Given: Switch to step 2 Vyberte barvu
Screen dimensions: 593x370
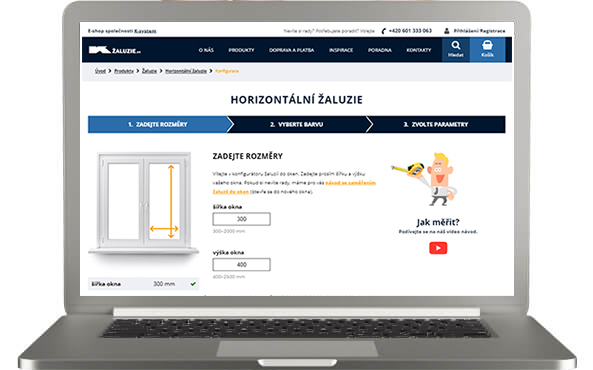Looking at the screenshot, I should (x=297, y=124).
